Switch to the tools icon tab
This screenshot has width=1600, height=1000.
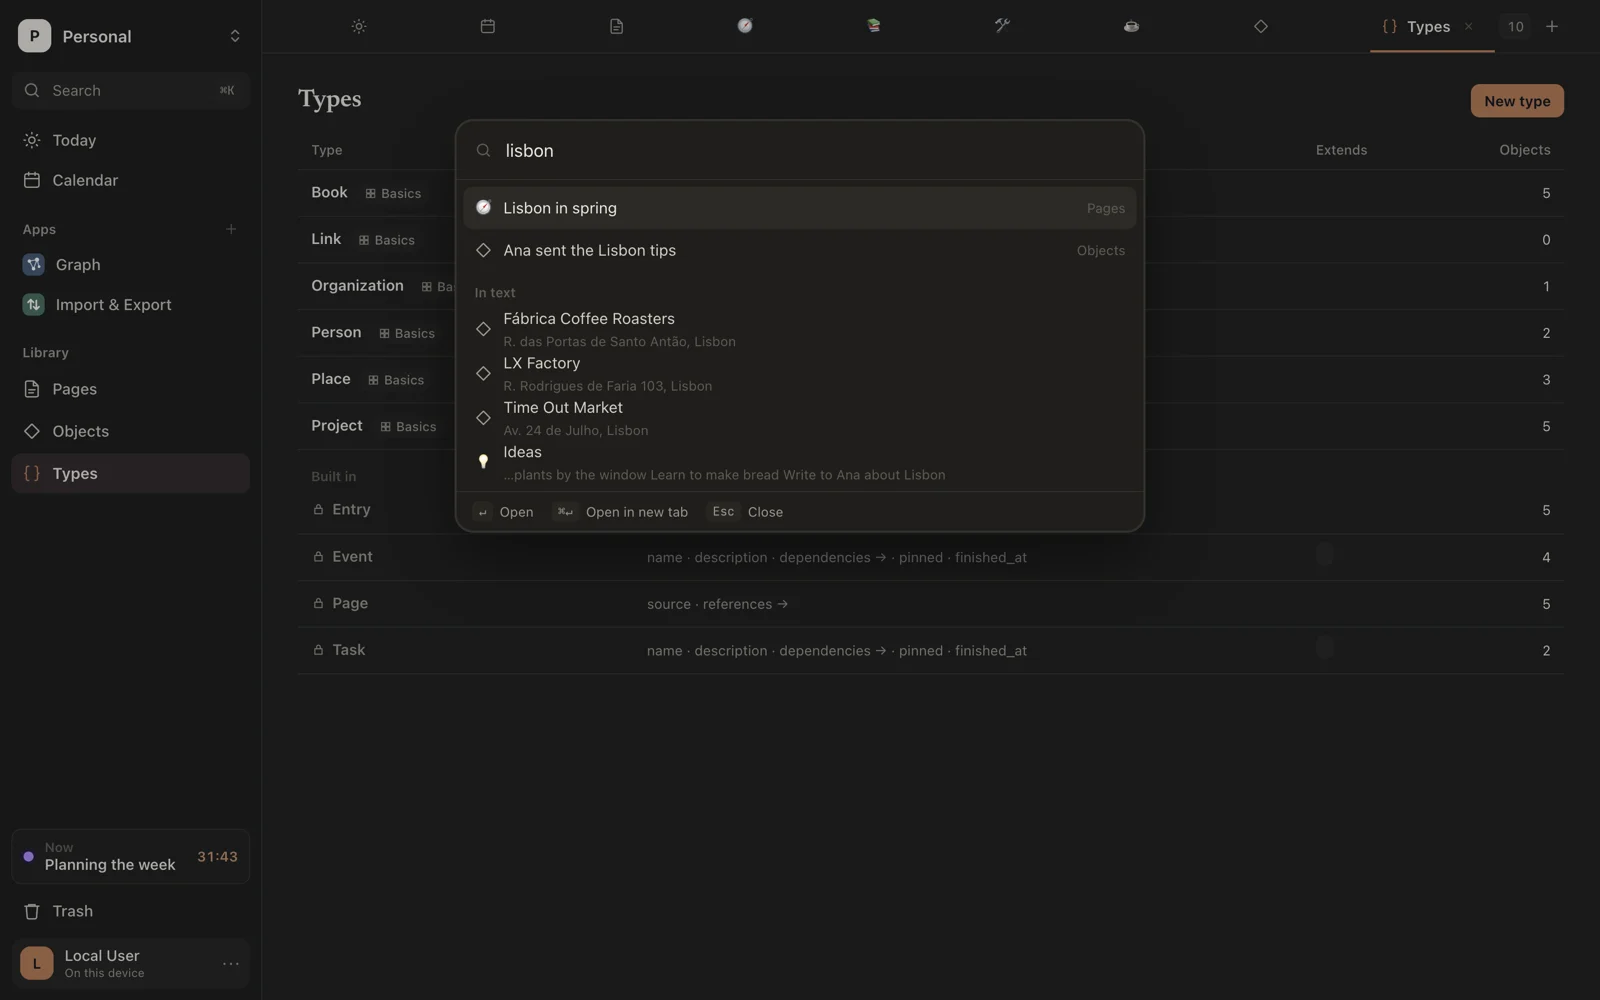(1002, 27)
